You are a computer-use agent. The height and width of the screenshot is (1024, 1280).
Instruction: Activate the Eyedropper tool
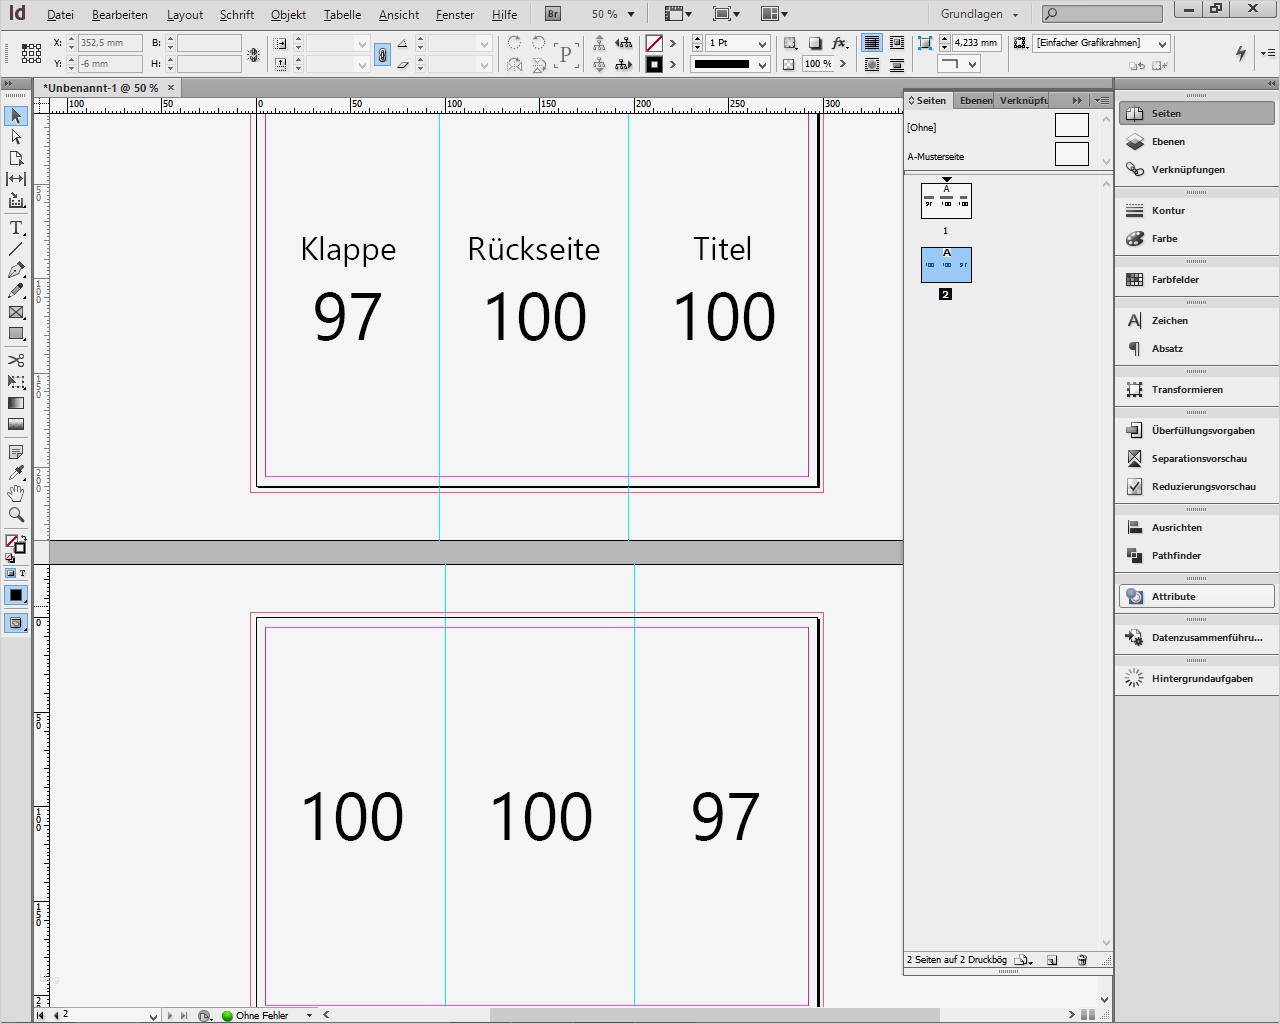pos(16,472)
